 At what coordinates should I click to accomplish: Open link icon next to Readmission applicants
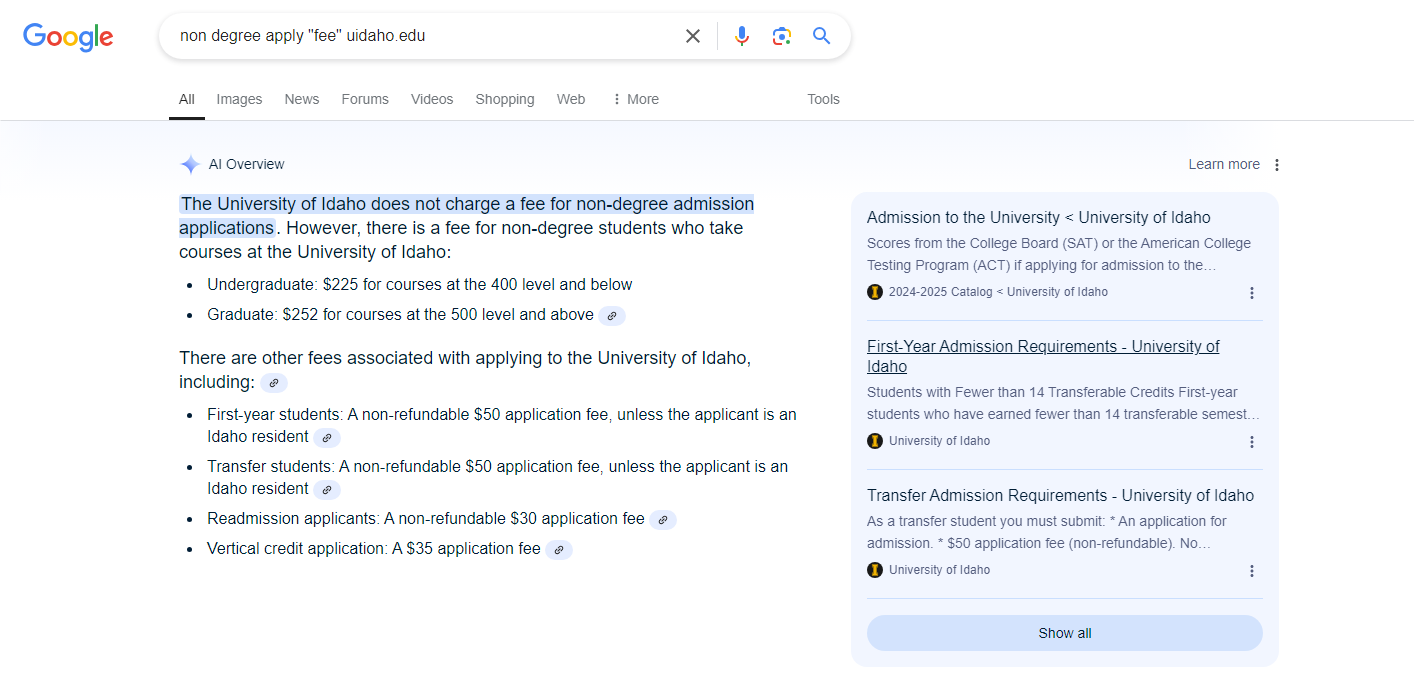tap(663, 520)
